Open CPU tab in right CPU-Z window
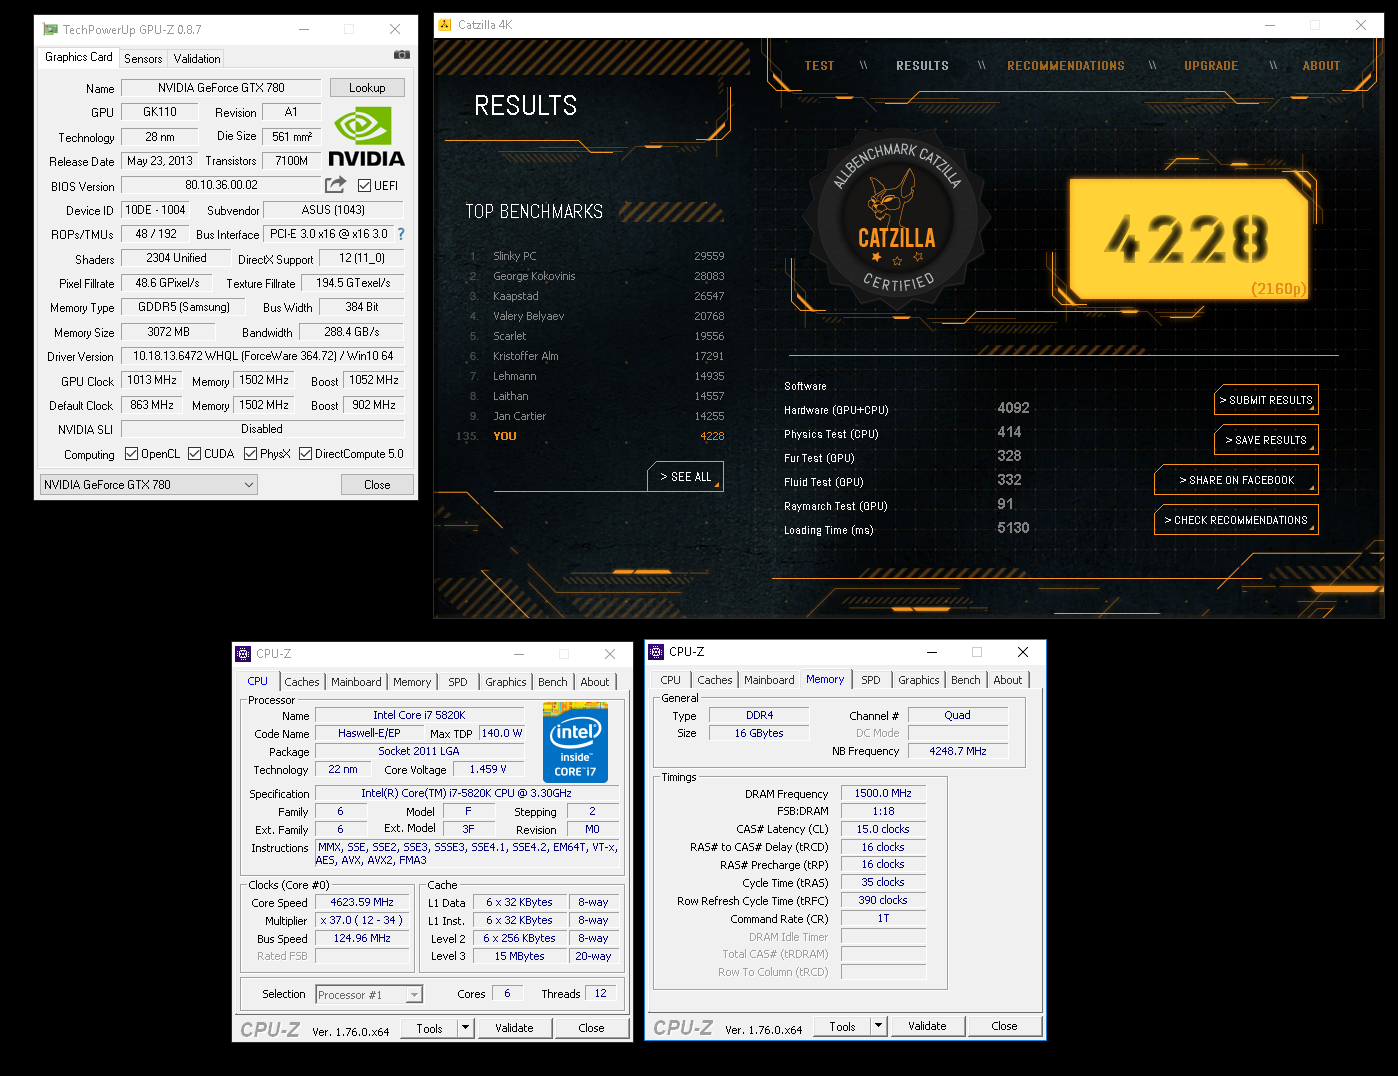This screenshot has height=1076, width=1398. point(671,680)
